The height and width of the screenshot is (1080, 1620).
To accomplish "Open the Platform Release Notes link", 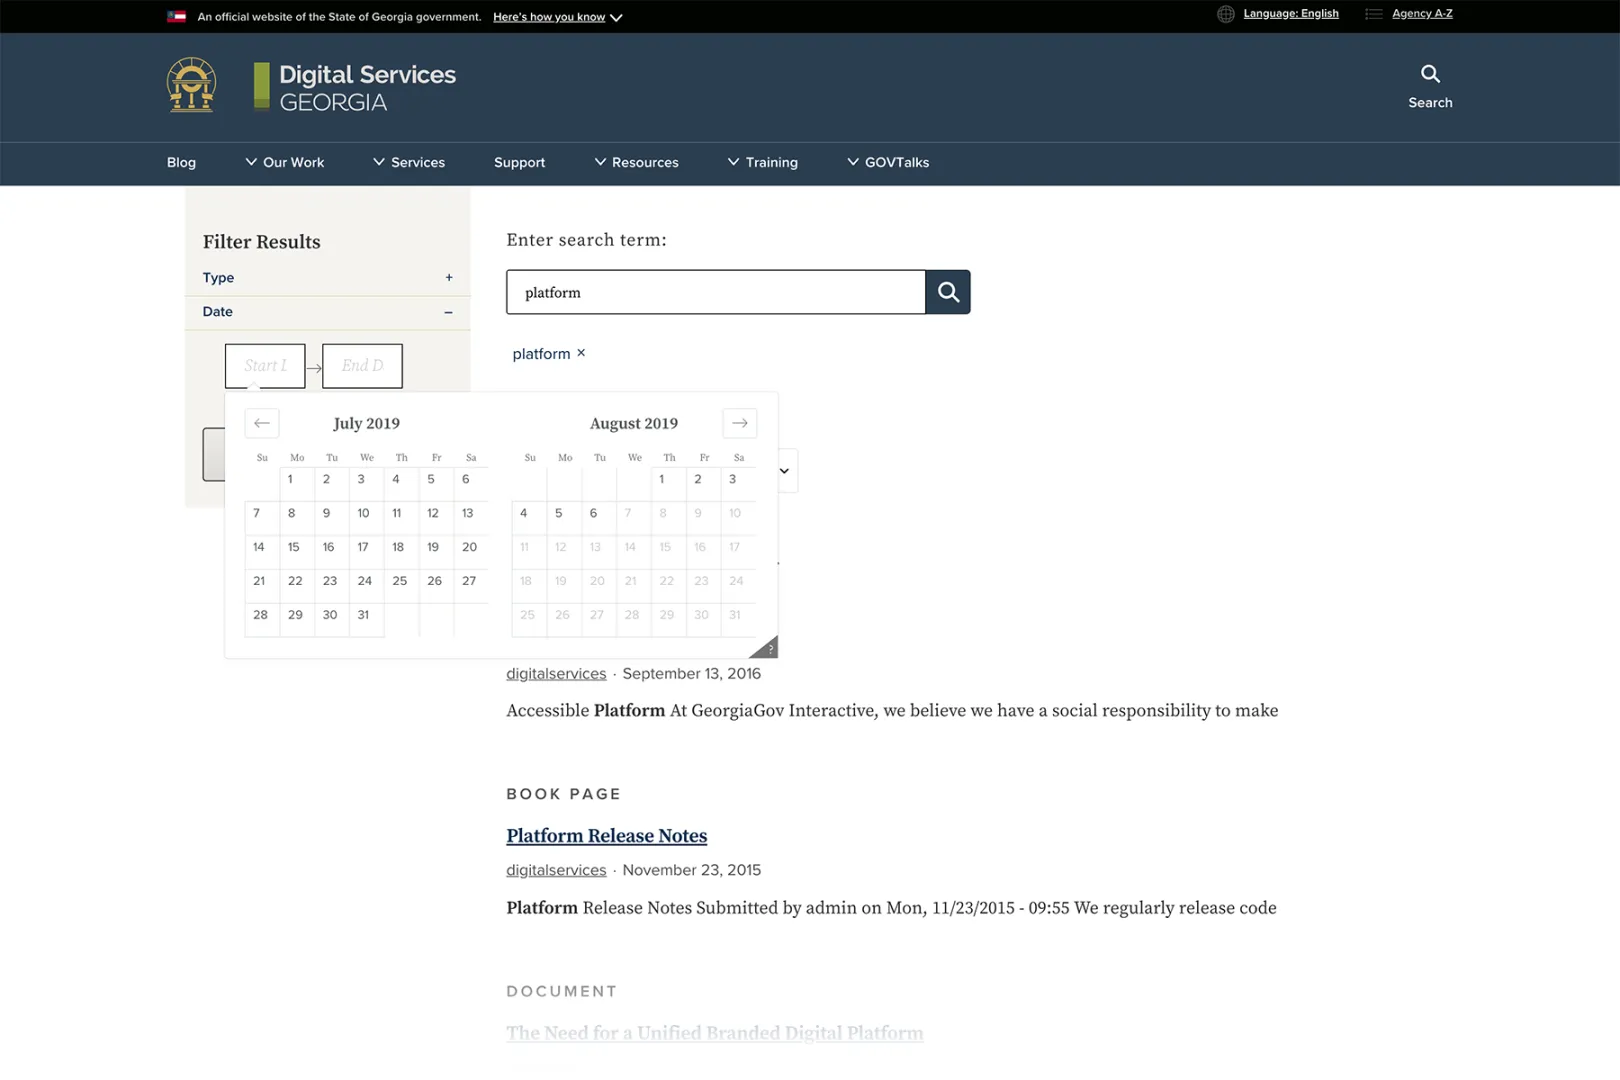I will coord(606,835).
